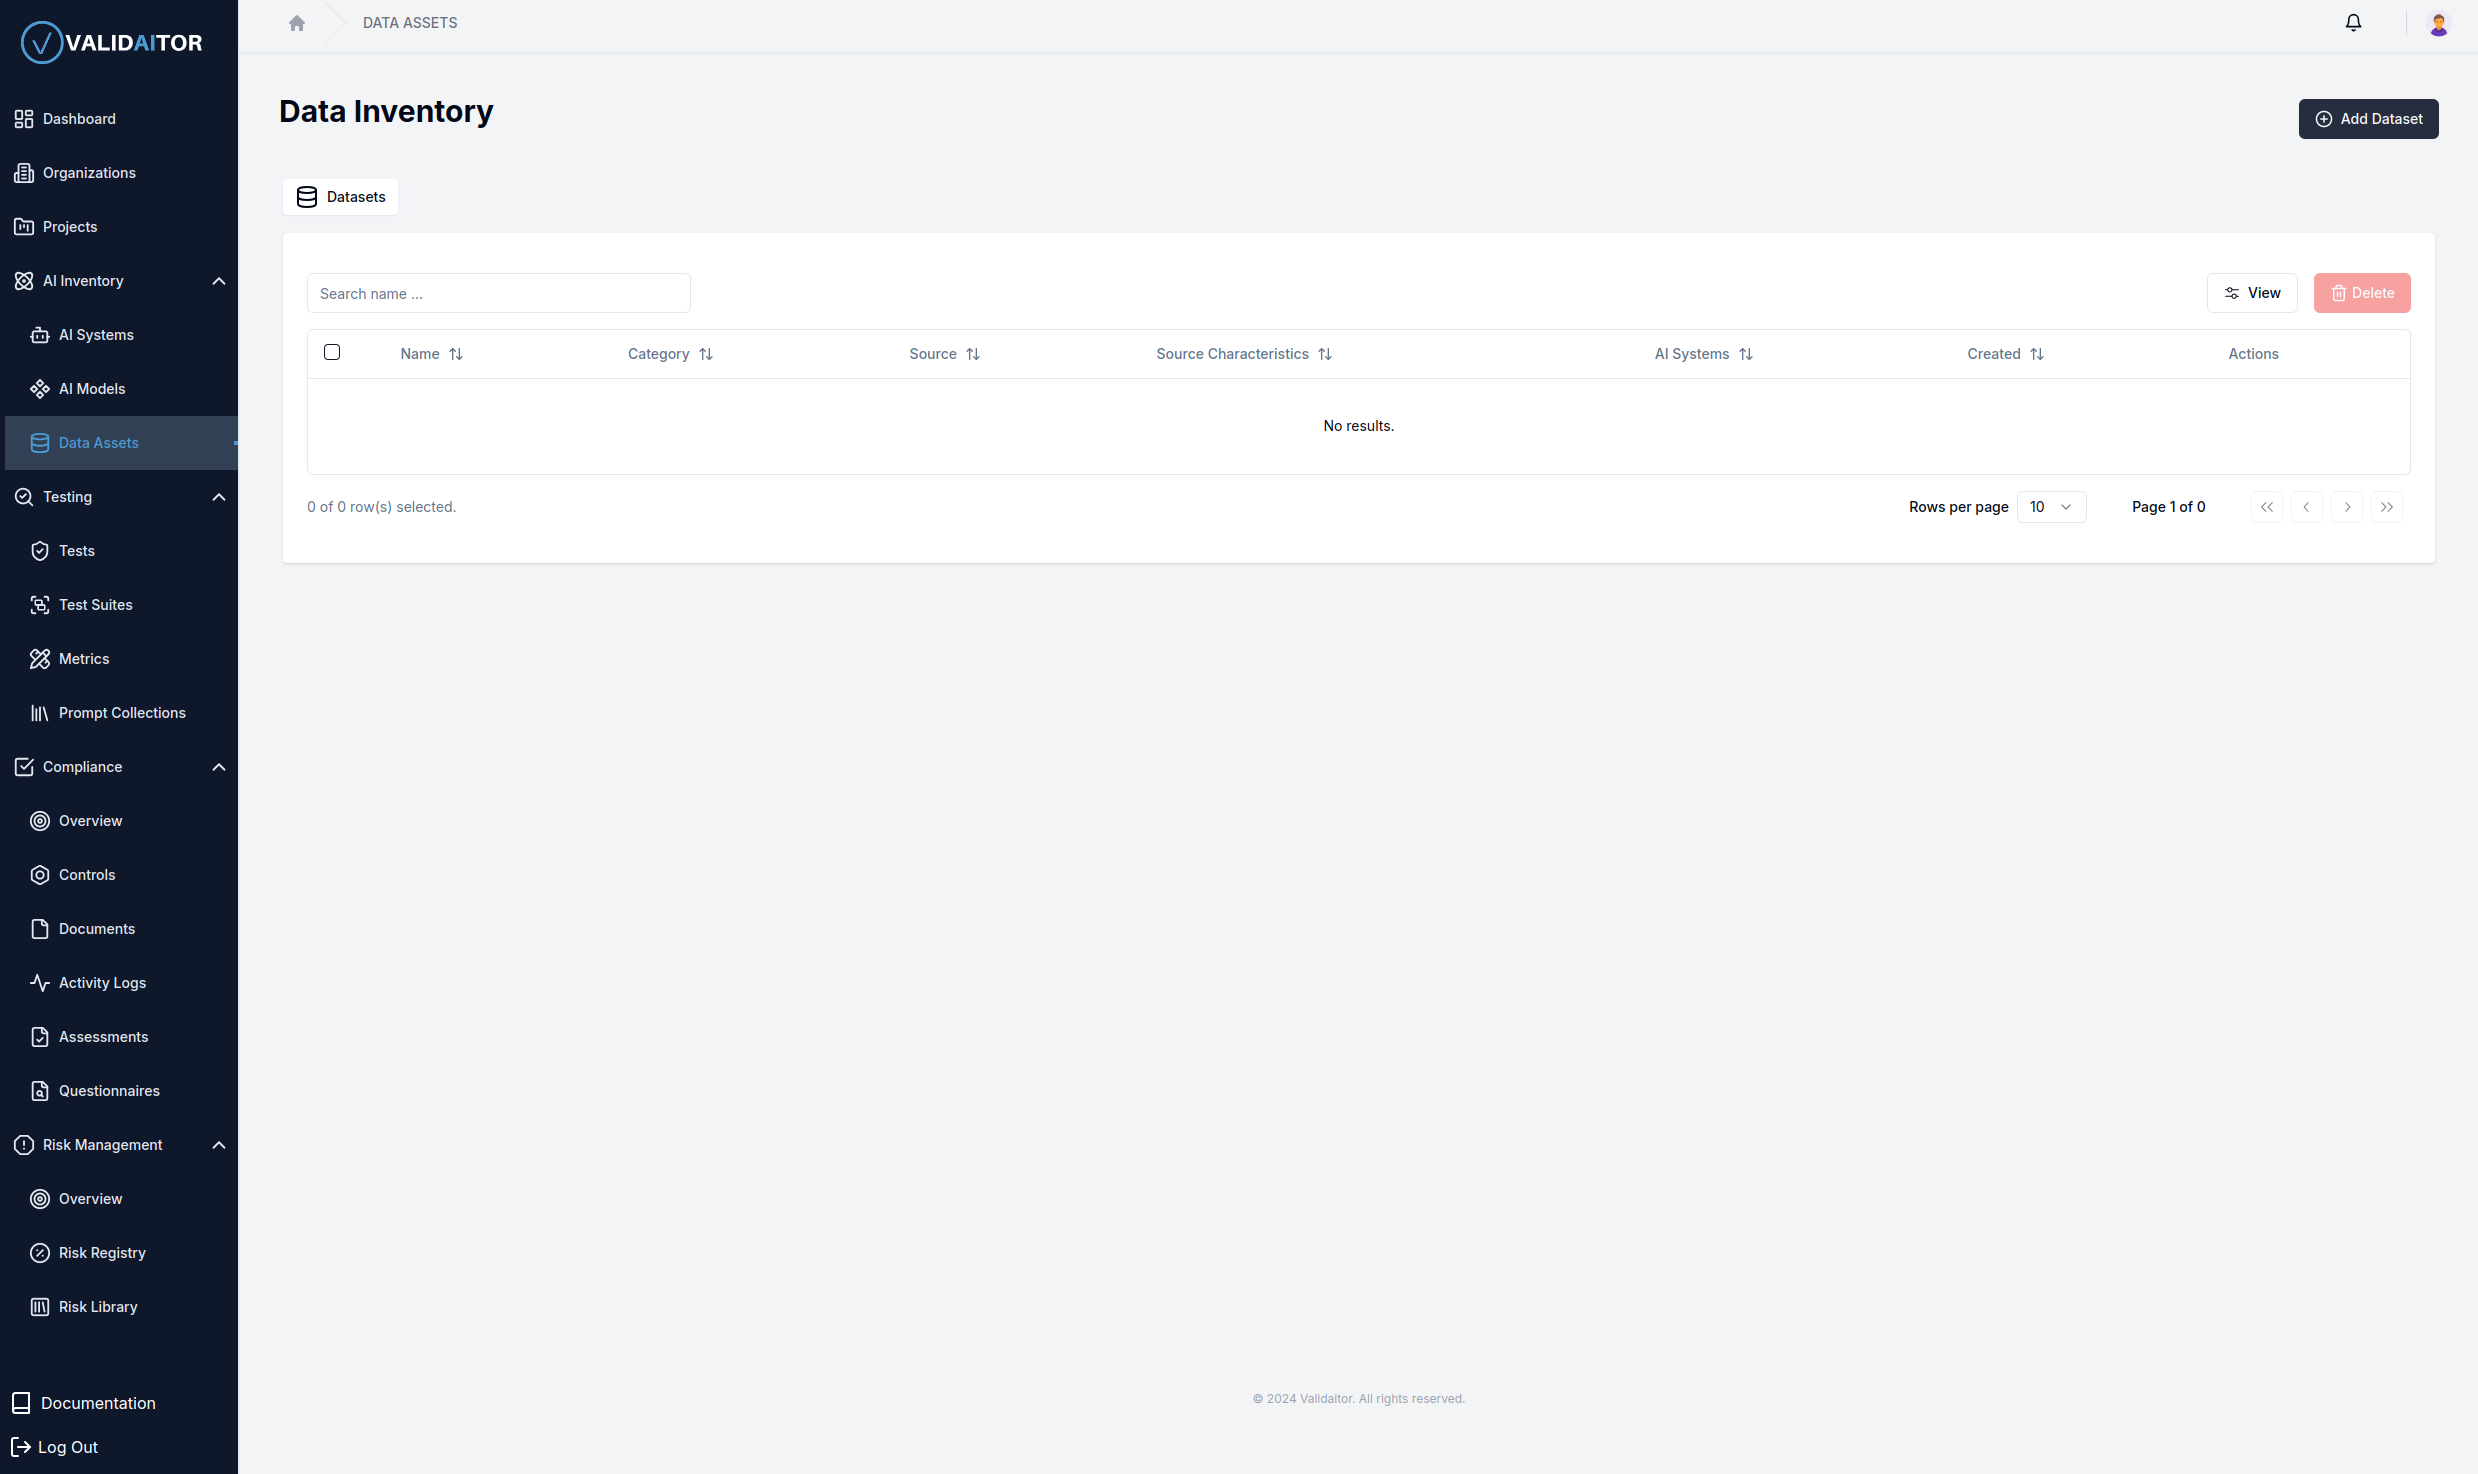Click the search name input field
2478x1474 pixels.
(x=498, y=292)
